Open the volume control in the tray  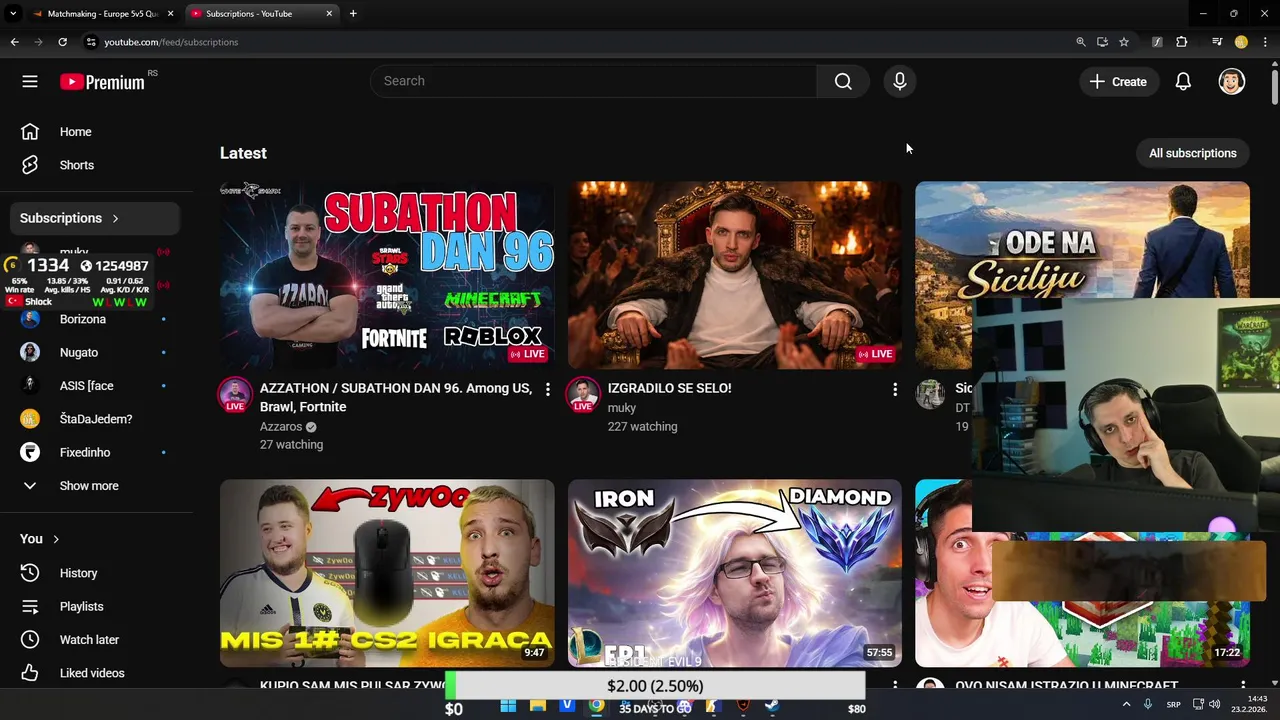(x=1215, y=705)
